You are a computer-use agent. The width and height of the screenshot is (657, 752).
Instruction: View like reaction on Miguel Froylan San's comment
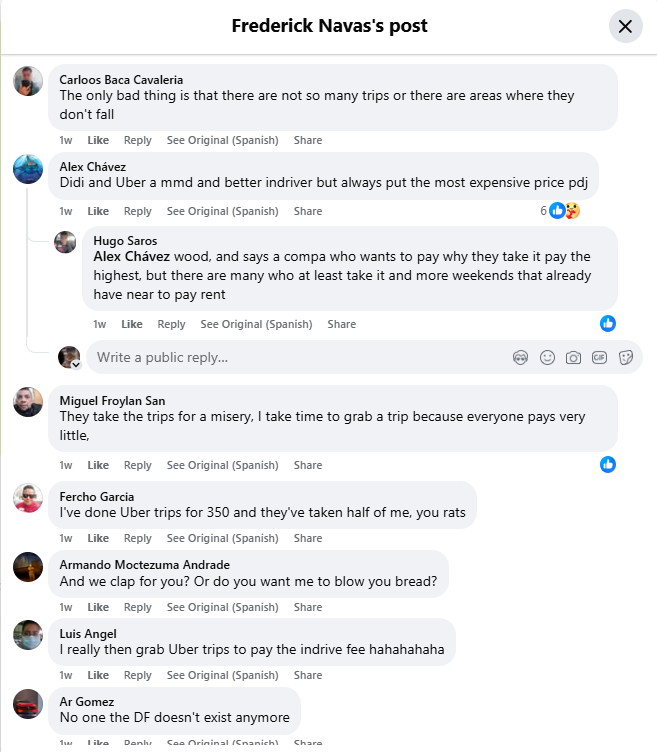(608, 465)
